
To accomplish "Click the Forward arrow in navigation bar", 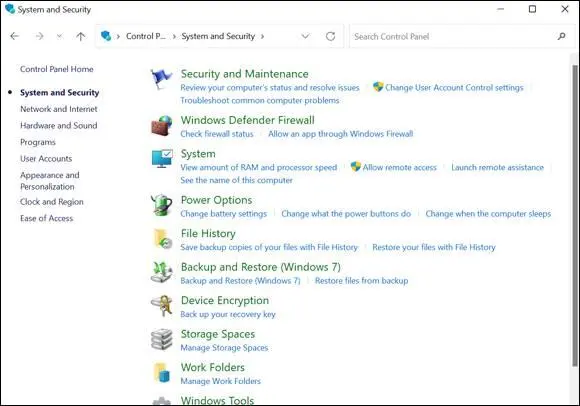I will click(x=39, y=36).
